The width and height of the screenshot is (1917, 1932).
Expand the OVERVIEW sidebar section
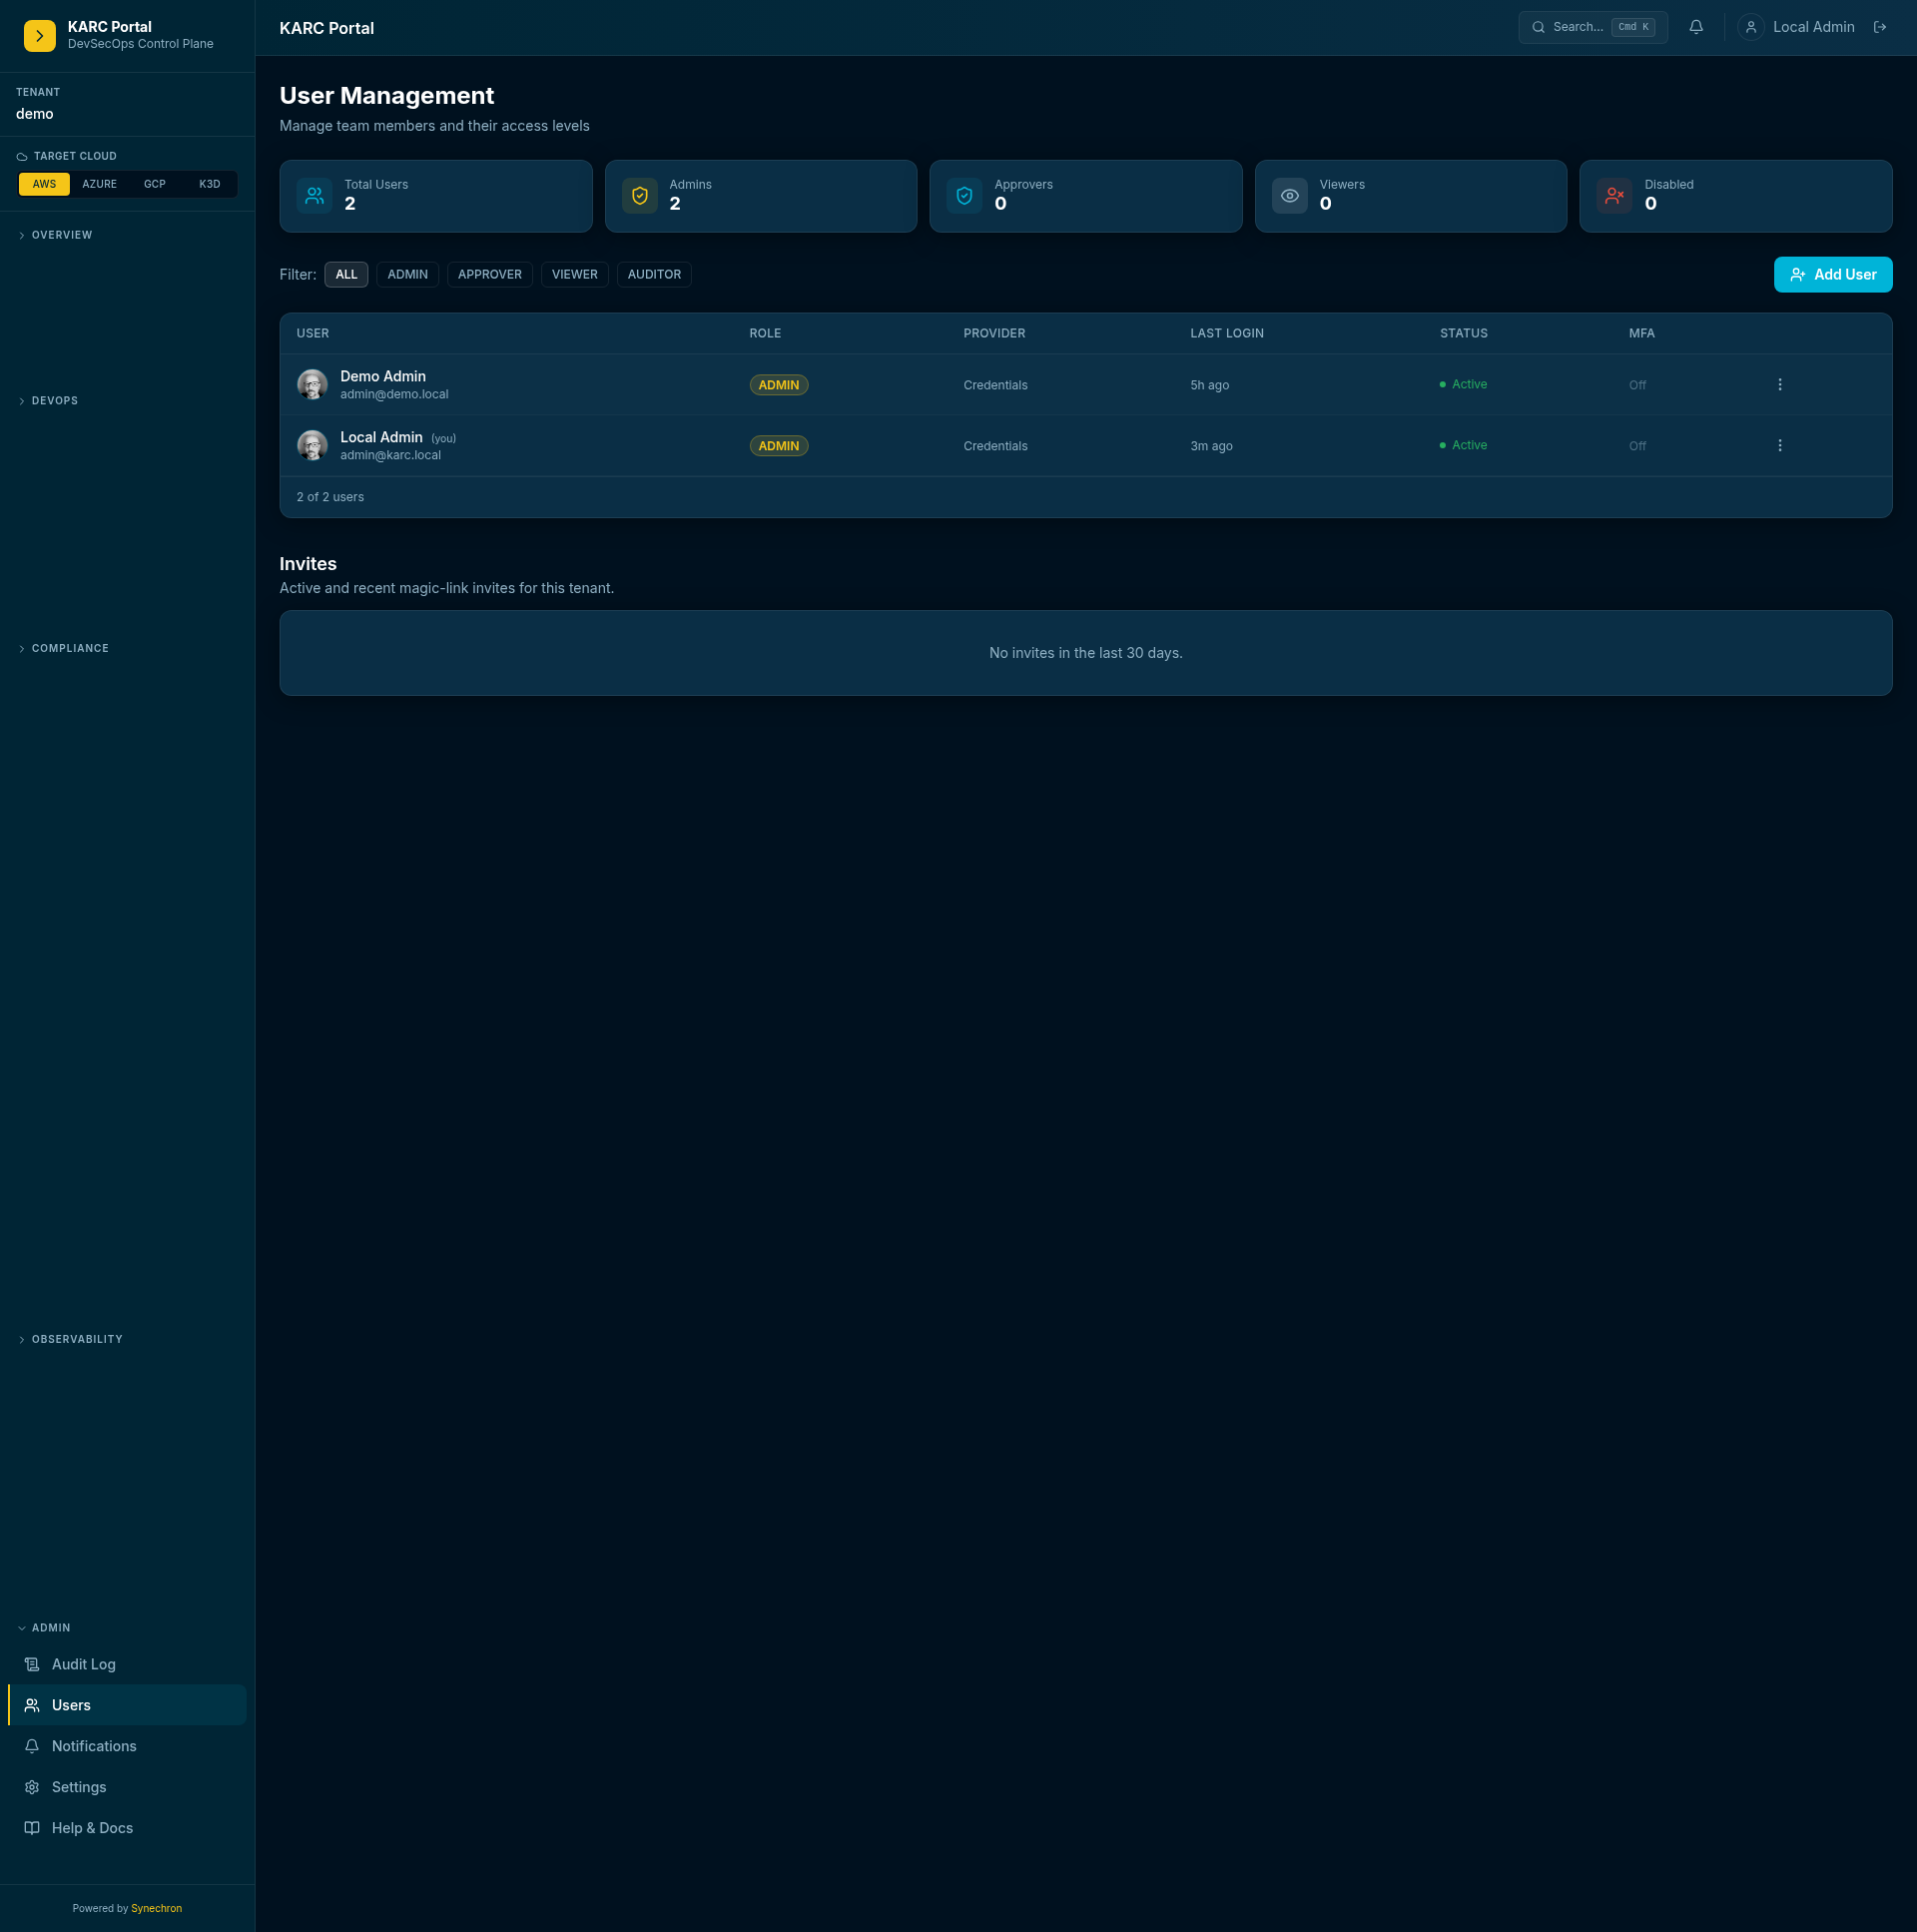62,235
